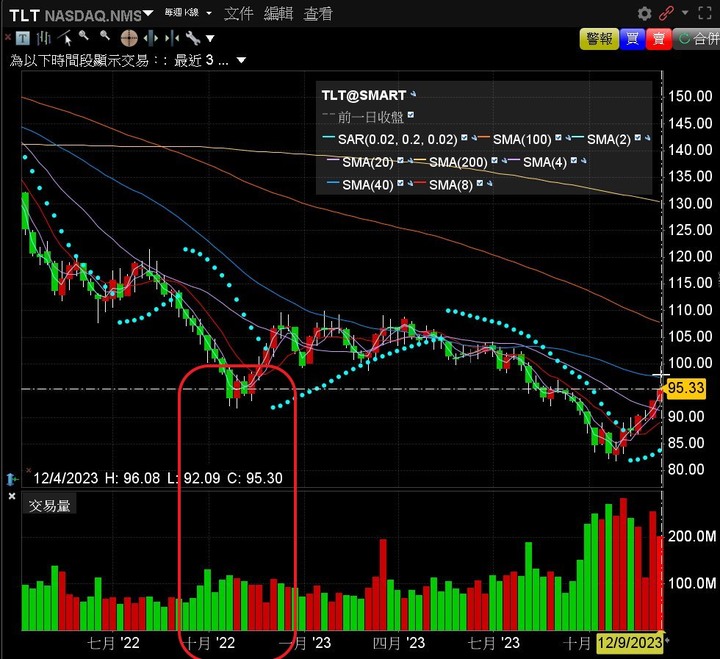Close the chart toolbar red x
This screenshot has height=659, width=720.
[x=7, y=37]
